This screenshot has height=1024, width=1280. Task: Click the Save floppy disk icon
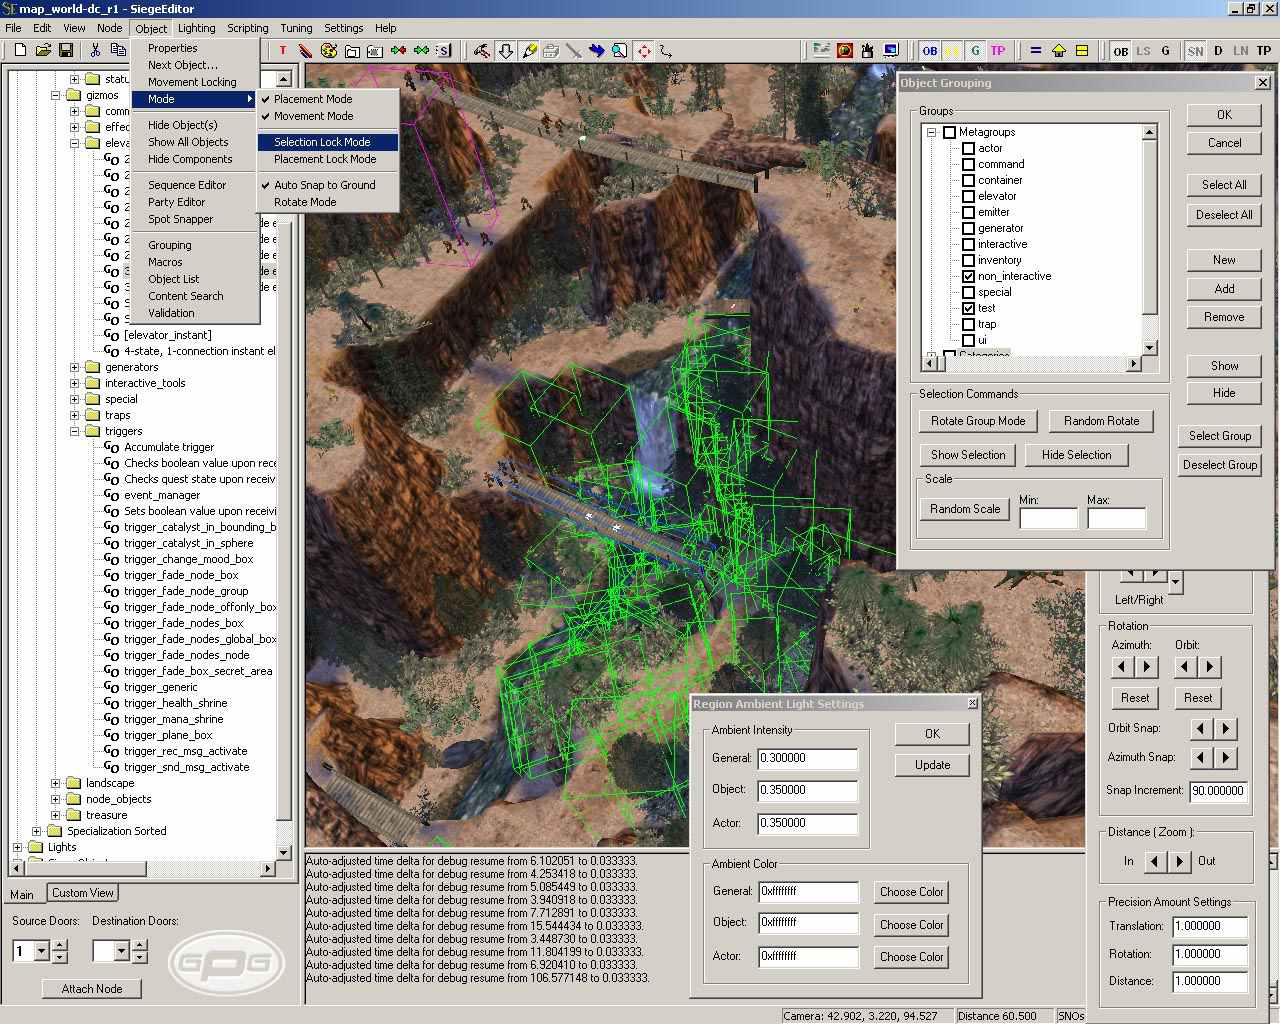(66, 50)
